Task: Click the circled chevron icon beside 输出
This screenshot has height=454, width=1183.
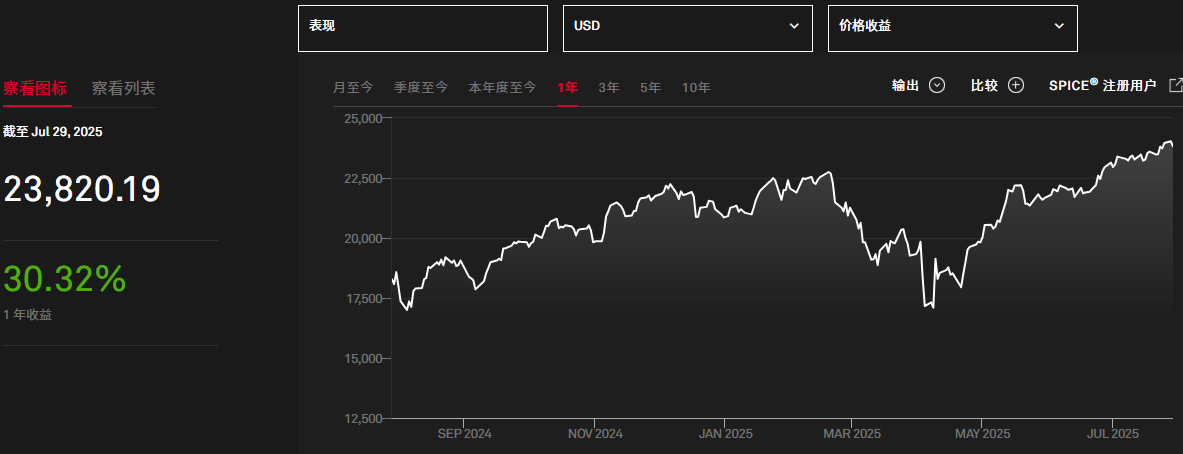Action: click(937, 85)
